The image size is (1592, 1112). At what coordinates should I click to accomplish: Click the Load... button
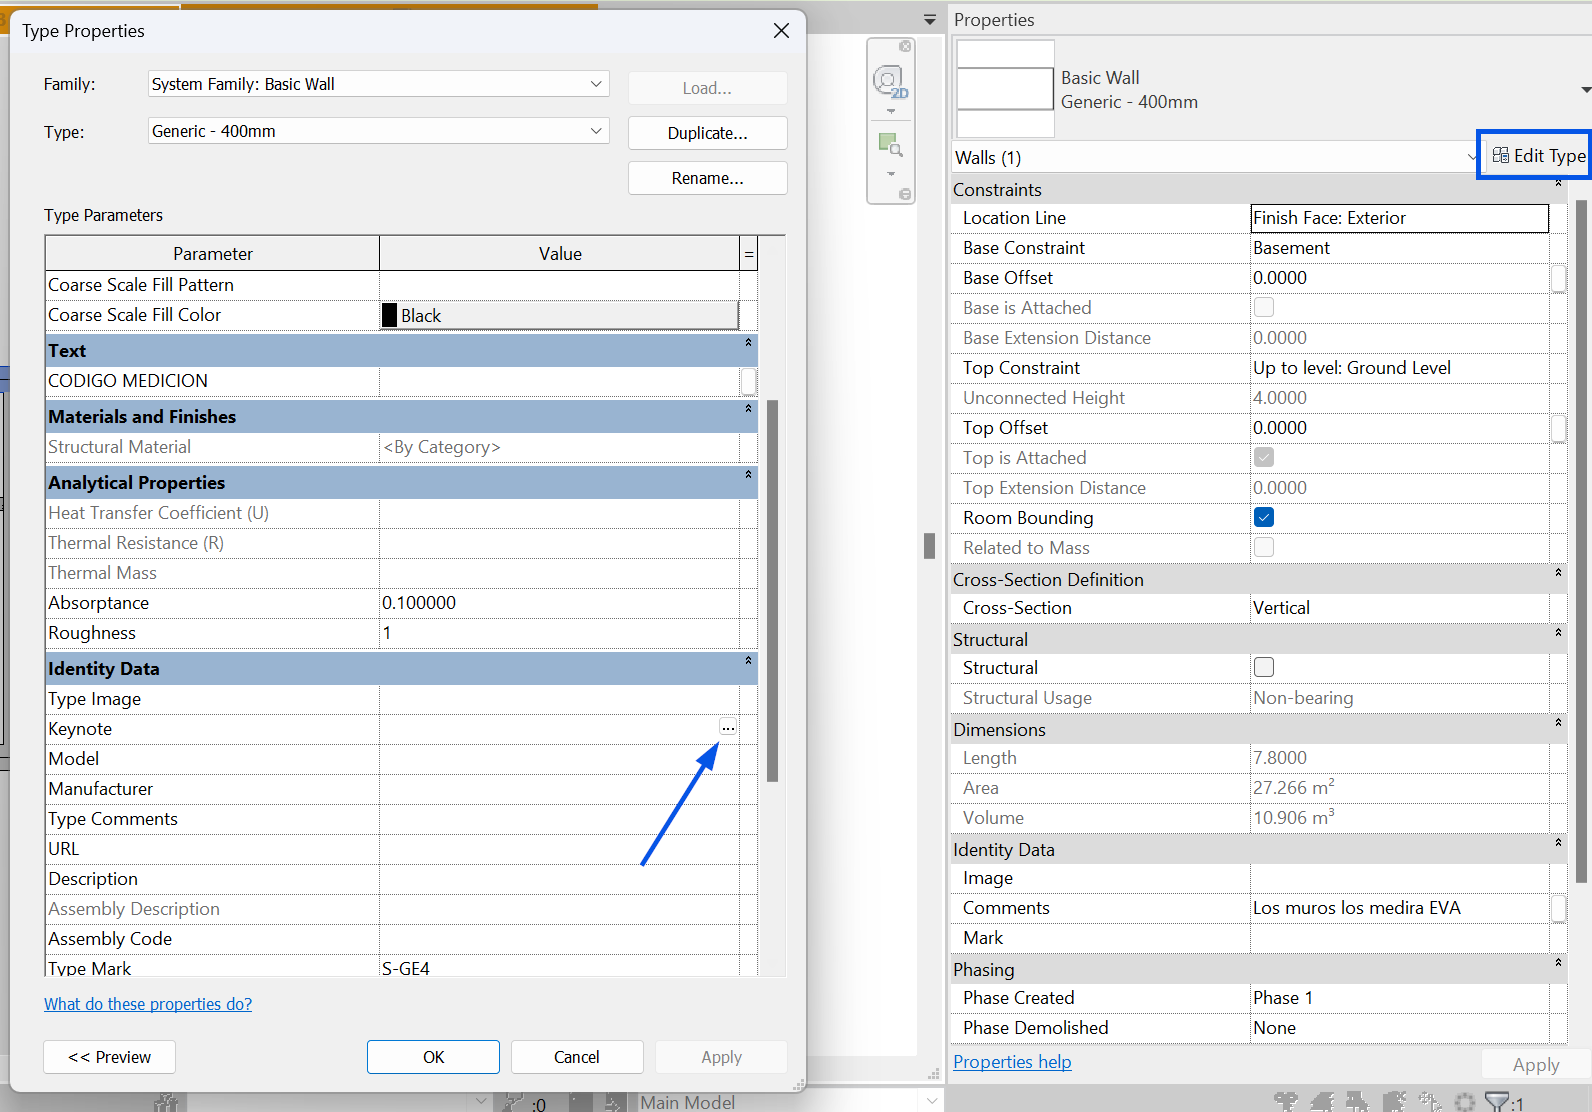pyautogui.click(x=708, y=88)
